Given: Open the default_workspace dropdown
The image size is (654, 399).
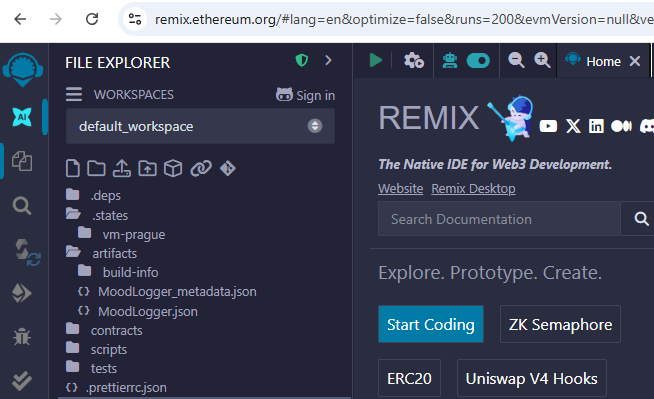Looking at the screenshot, I should click(x=200, y=126).
